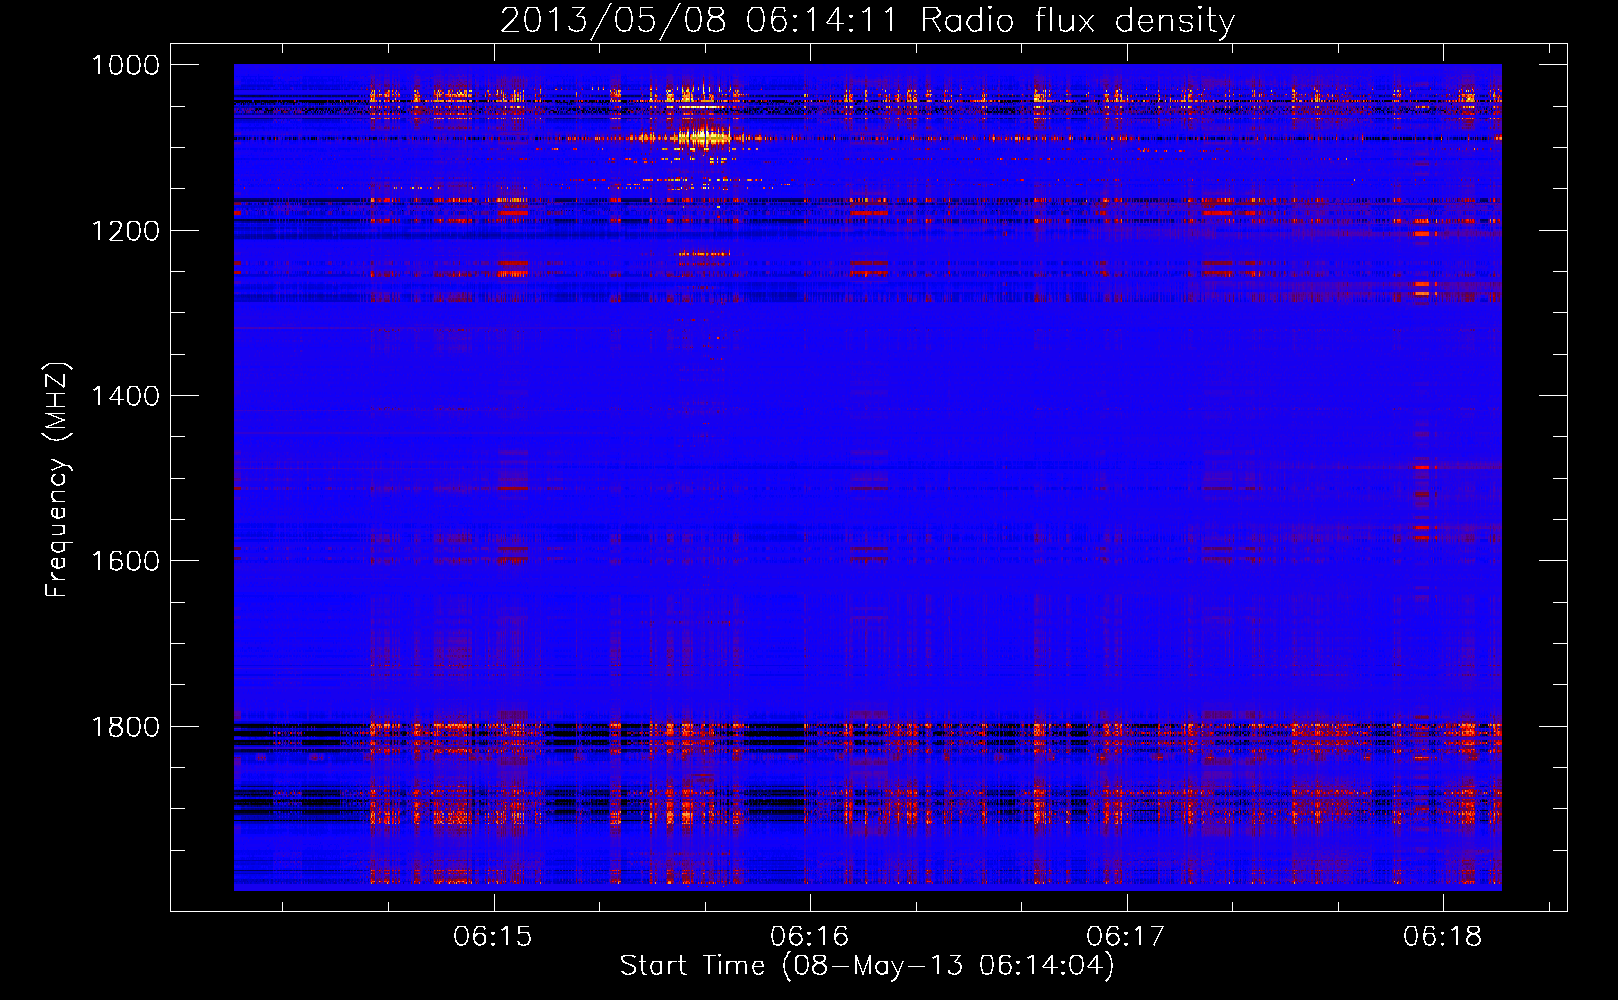Click the "Frequency (MHZ)" axis label
1618x1000 pixels.
[57, 480]
